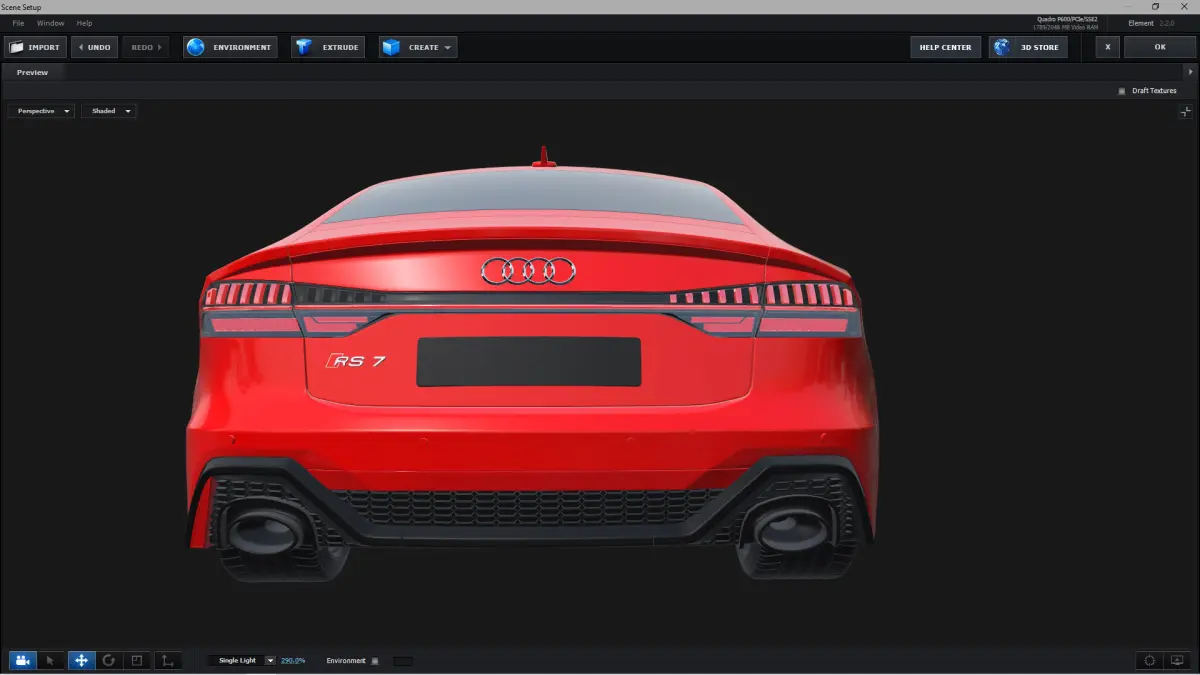The image size is (1200, 675).
Task: Open the Single Light dropdown
Action: click(x=242, y=660)
